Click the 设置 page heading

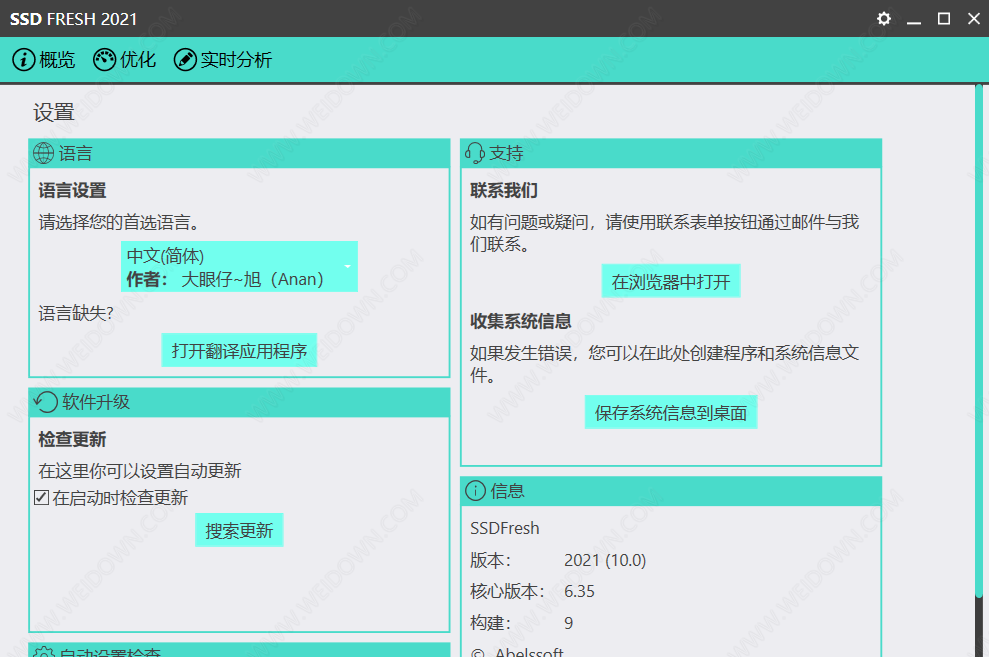coord(54,113)
